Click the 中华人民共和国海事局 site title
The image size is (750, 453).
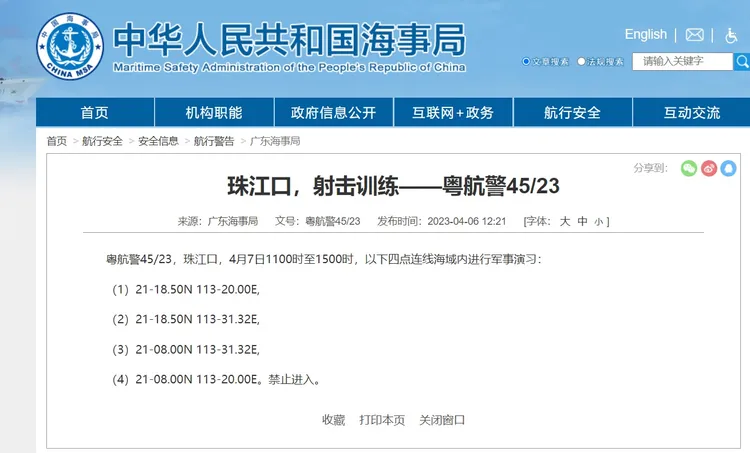point(289,40)
